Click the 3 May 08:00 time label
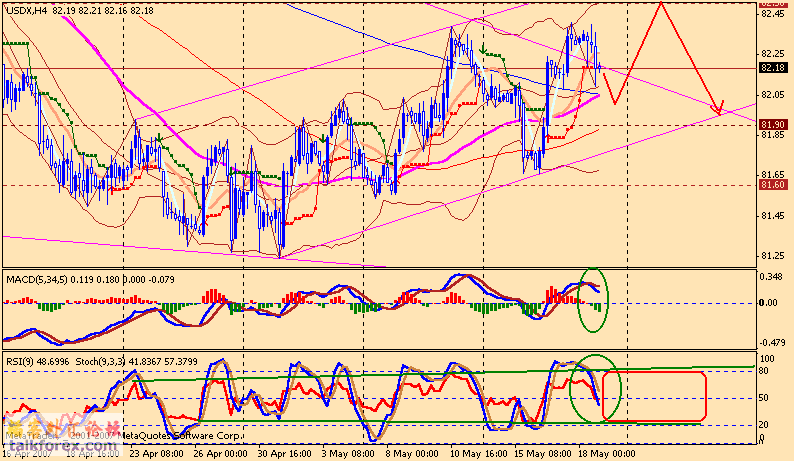794x461 pixels. 348,453
